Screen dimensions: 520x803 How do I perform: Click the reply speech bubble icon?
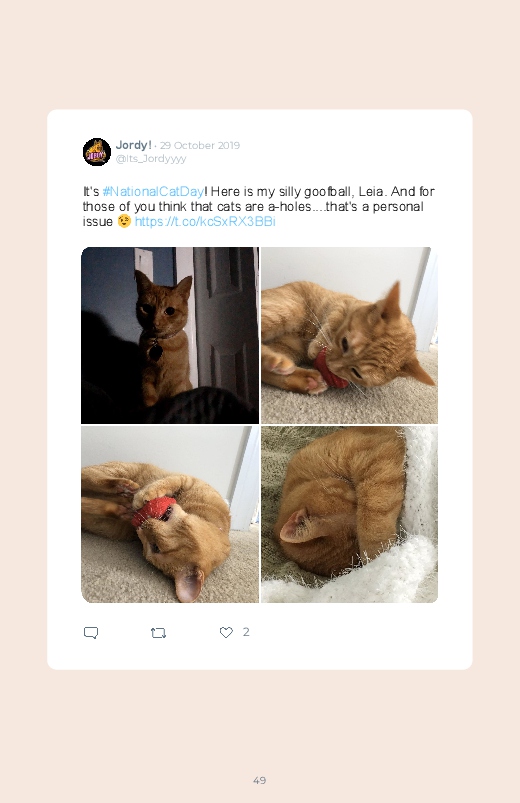(x=91, y=633)
